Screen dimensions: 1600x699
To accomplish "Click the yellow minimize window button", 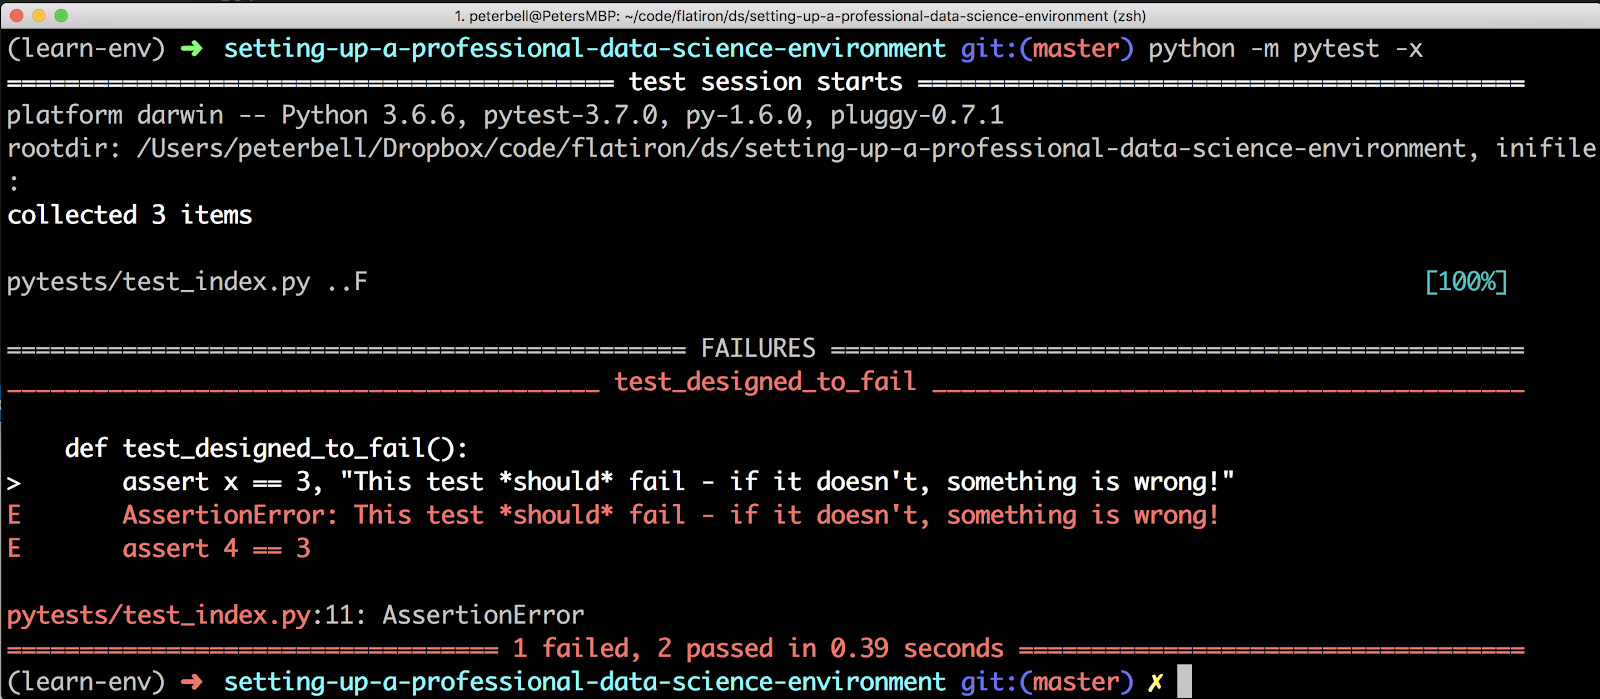I will pyautogui.click(x=39, y=15).
